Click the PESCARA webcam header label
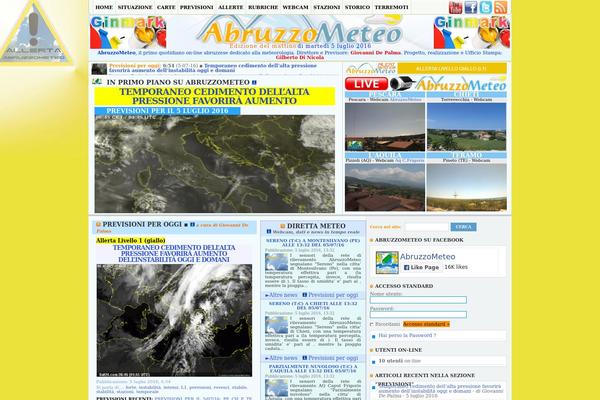The image size is (600, 400). click(x=385, y=95)
